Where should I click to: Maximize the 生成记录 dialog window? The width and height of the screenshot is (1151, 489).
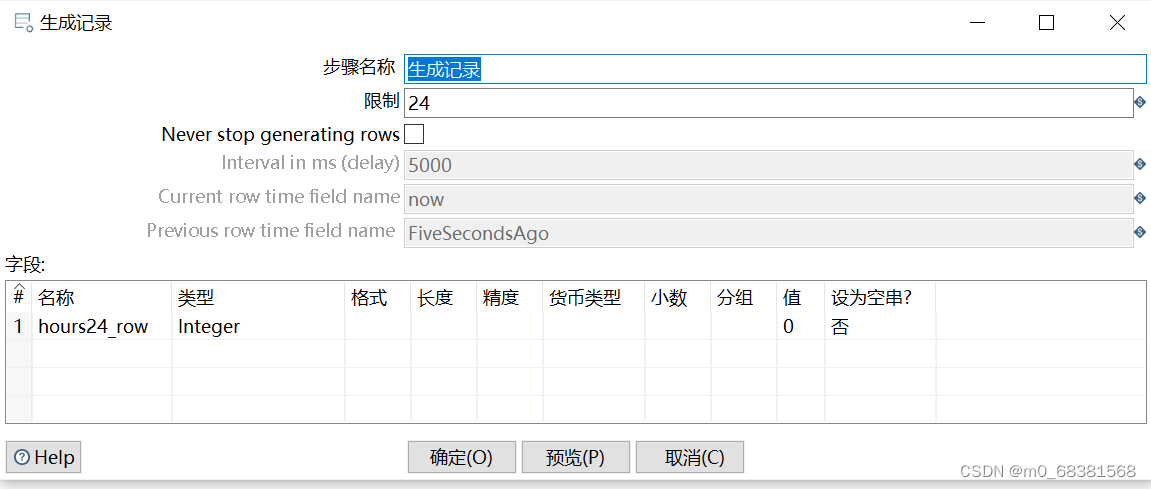(1046, 23)
